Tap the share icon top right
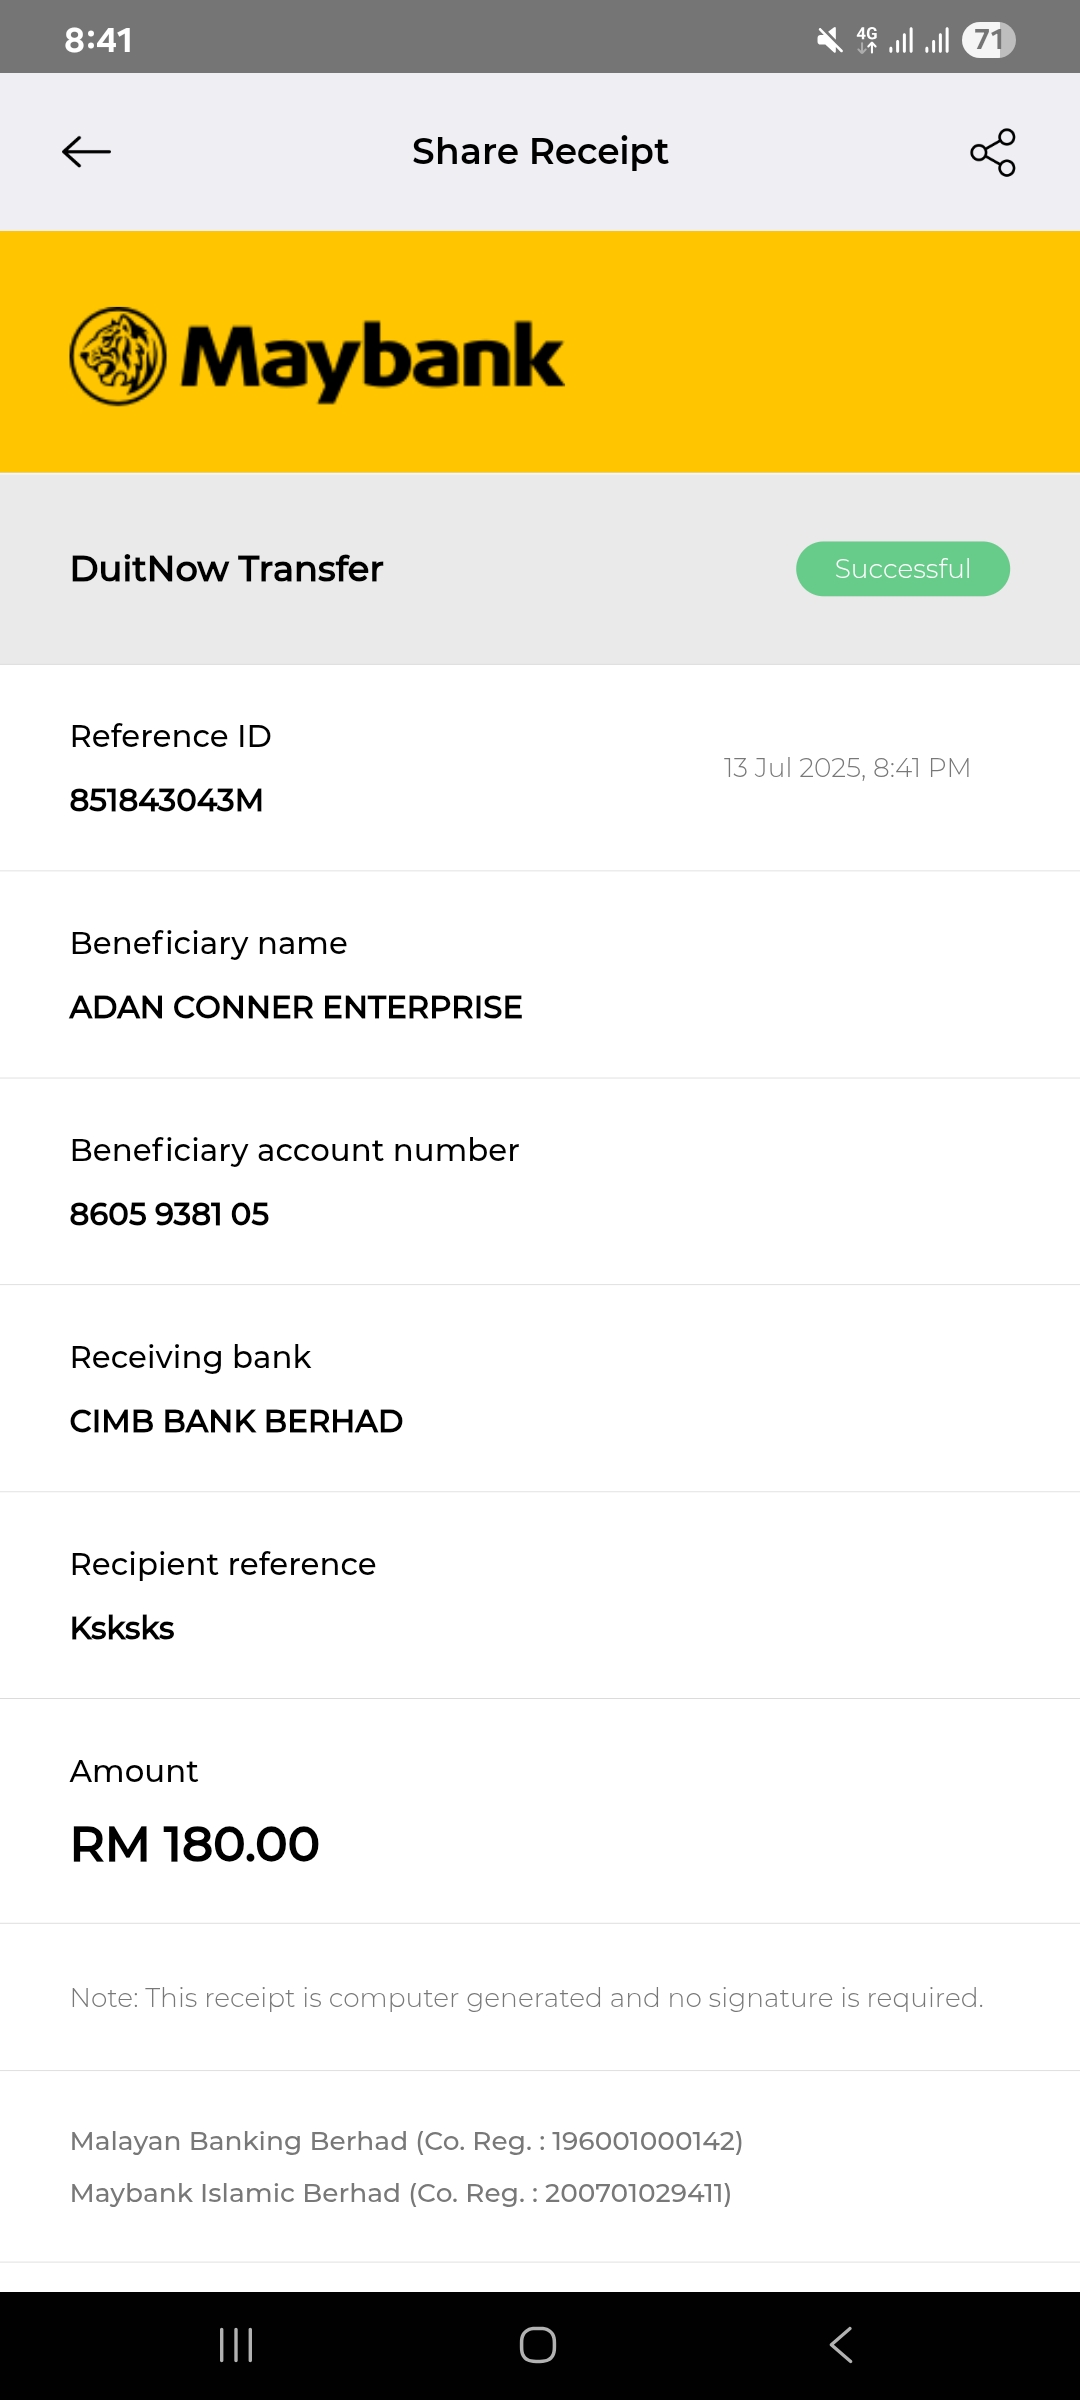The width and height of the screenshot is (1080, 2400). (992, 152)
